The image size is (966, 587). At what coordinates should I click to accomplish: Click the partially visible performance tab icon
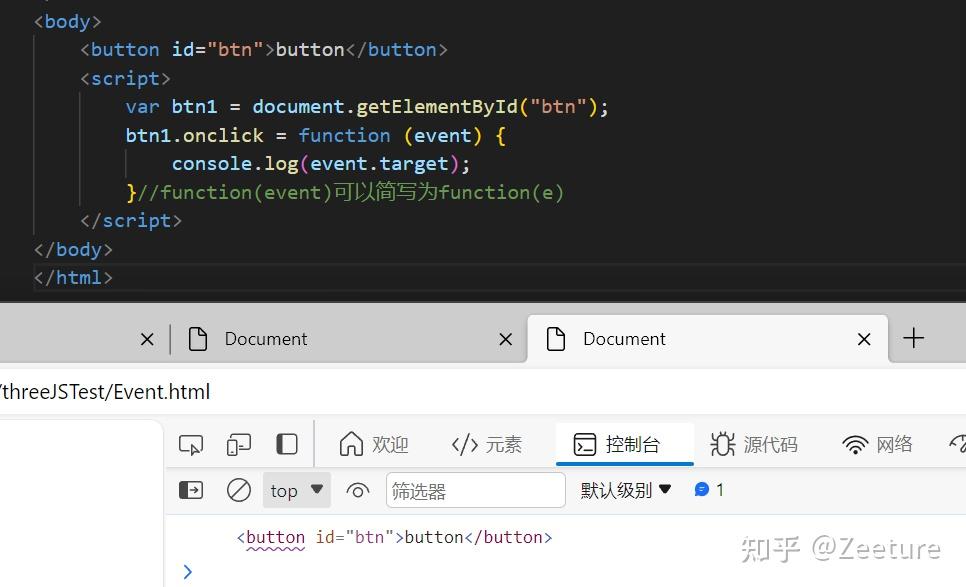[x=957, y=444]
